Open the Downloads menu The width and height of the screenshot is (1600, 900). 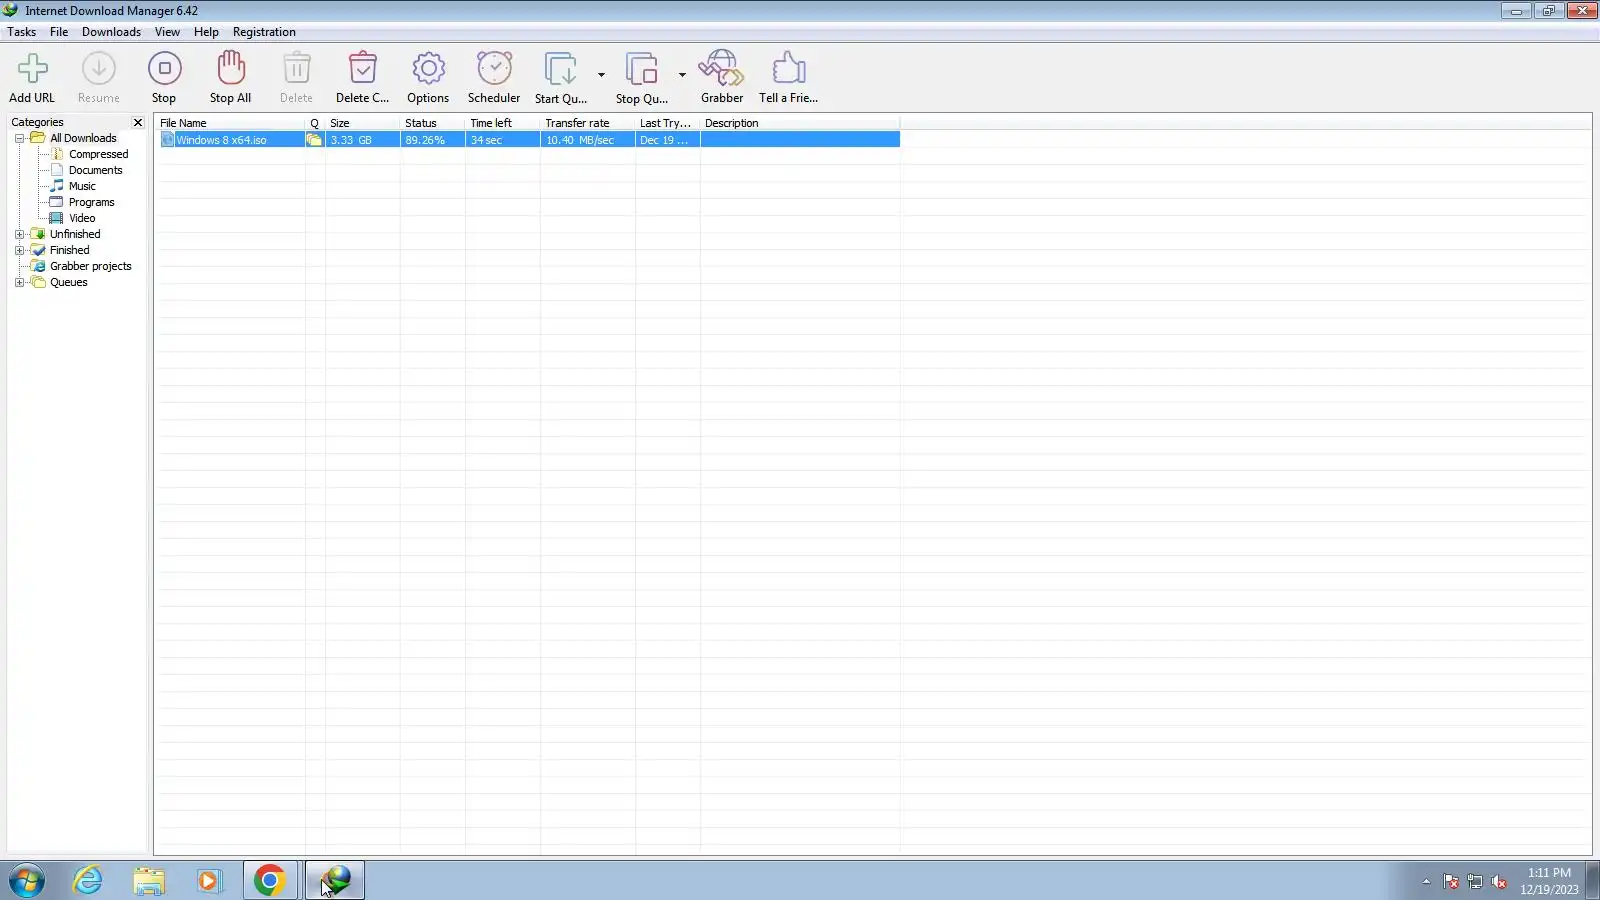point(111,32)
